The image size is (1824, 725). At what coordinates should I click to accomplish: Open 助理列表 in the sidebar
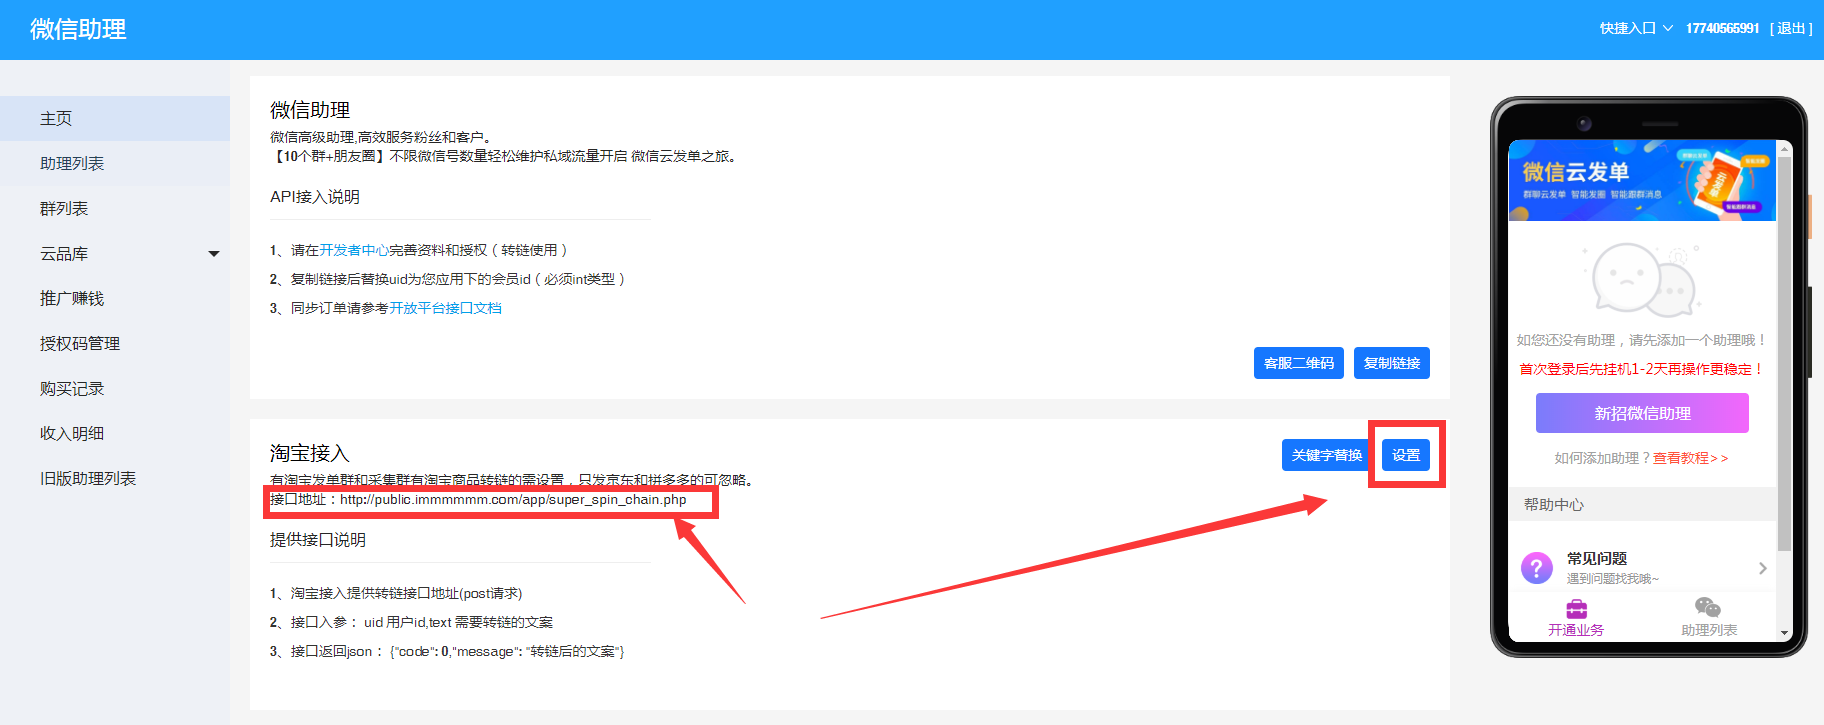tap(115, 163)
